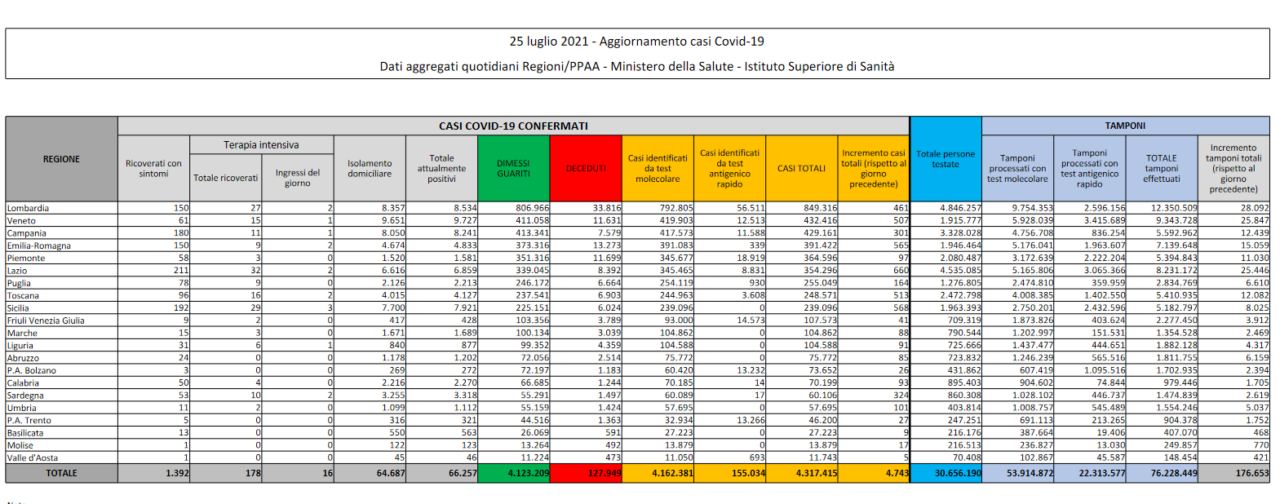Select Lombardia's tamponi total 12.350.509
This screenshot has height=504, width=1280.
[1173, 208]
